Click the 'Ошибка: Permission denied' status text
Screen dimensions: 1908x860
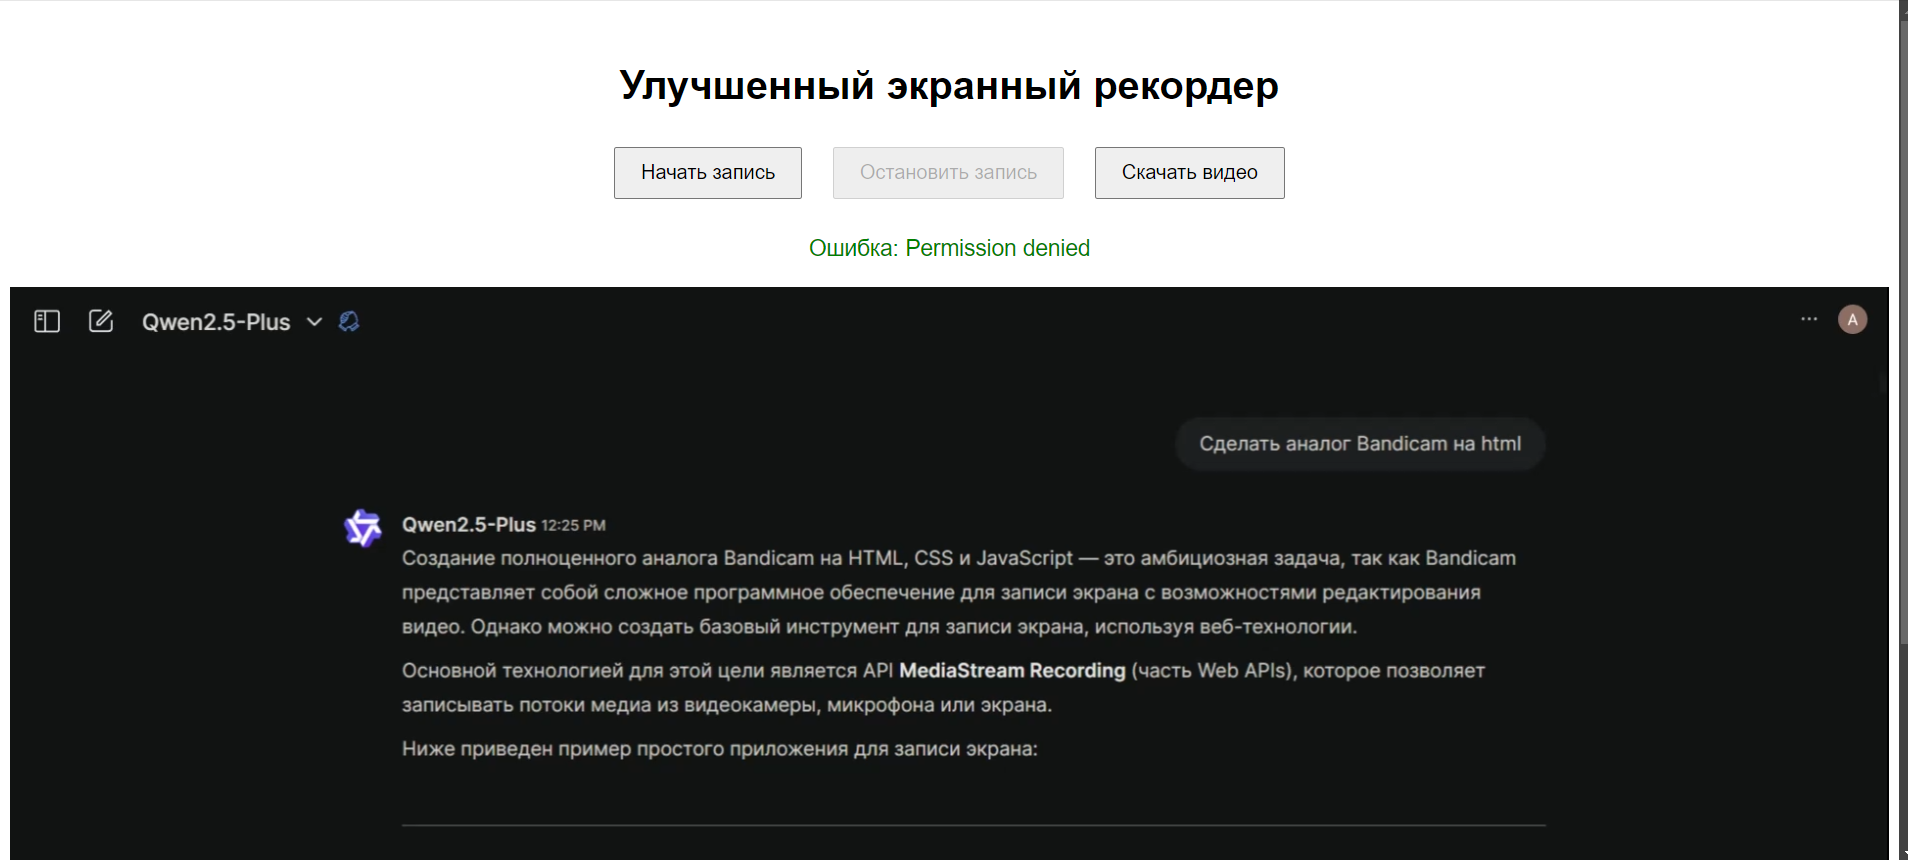coord(949,248)
